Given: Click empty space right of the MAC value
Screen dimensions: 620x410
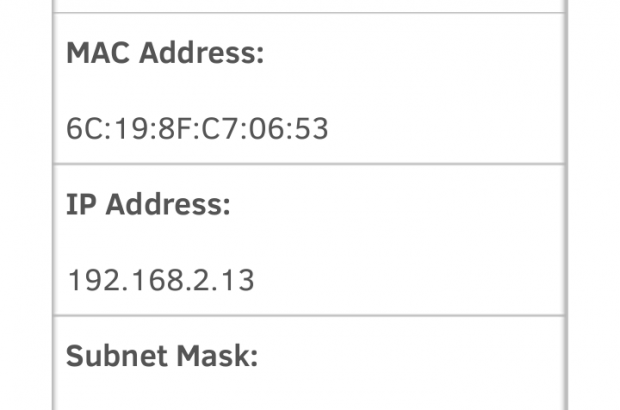Looking at the screenshot, I should [450, 129].
